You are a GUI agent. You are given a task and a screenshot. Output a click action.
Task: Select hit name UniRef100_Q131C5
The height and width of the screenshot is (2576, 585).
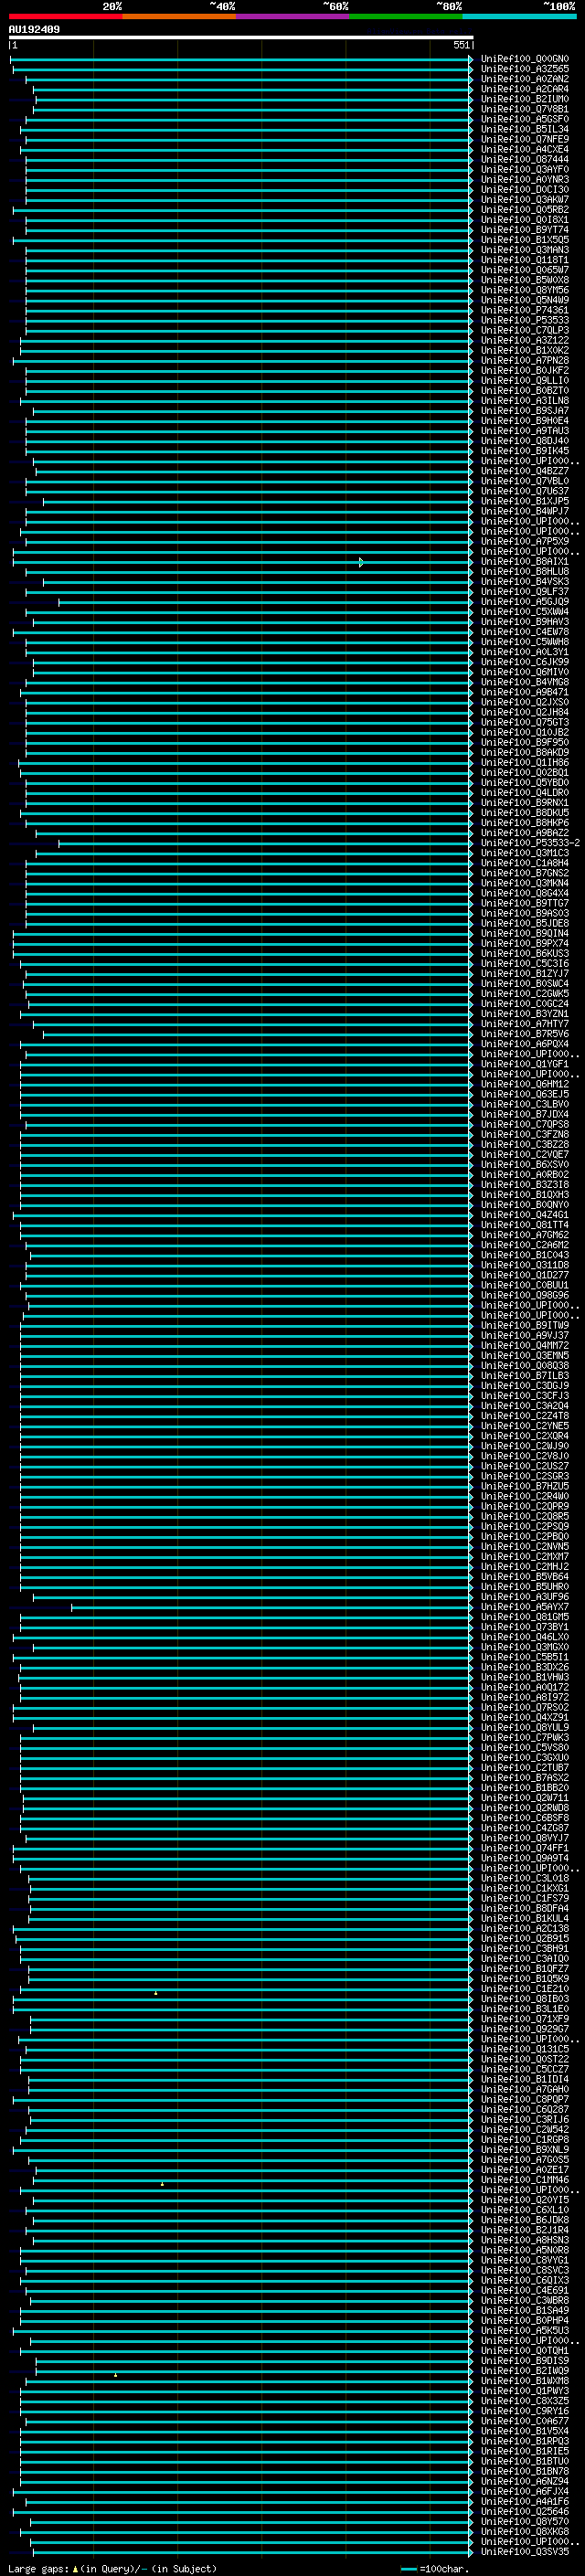click(525, 2049)
